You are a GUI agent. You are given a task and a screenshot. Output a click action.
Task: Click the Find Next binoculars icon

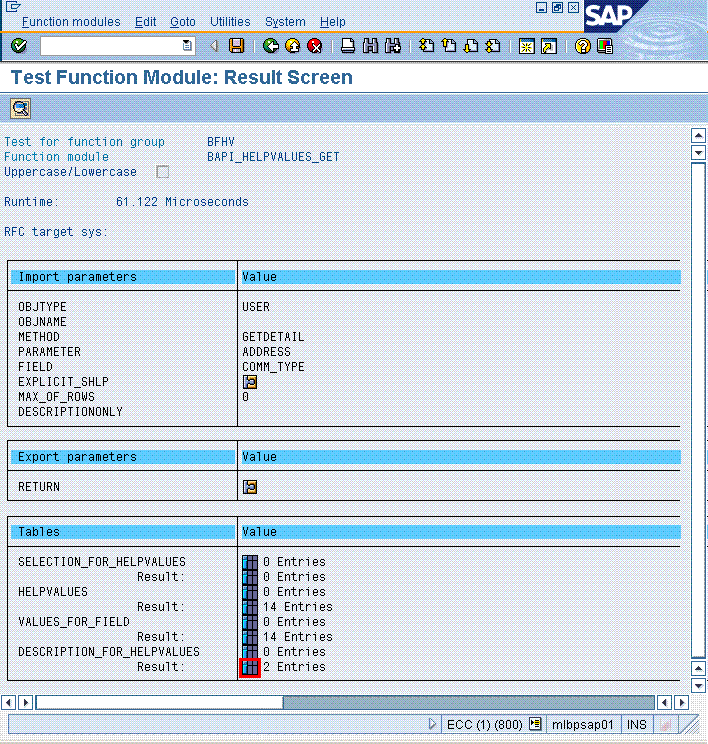(393, 46)
